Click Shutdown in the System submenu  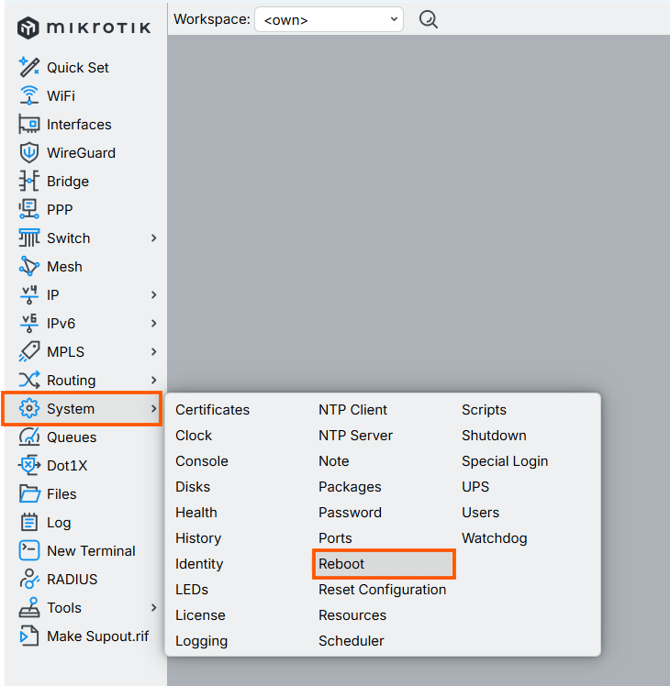coord(493,436)
